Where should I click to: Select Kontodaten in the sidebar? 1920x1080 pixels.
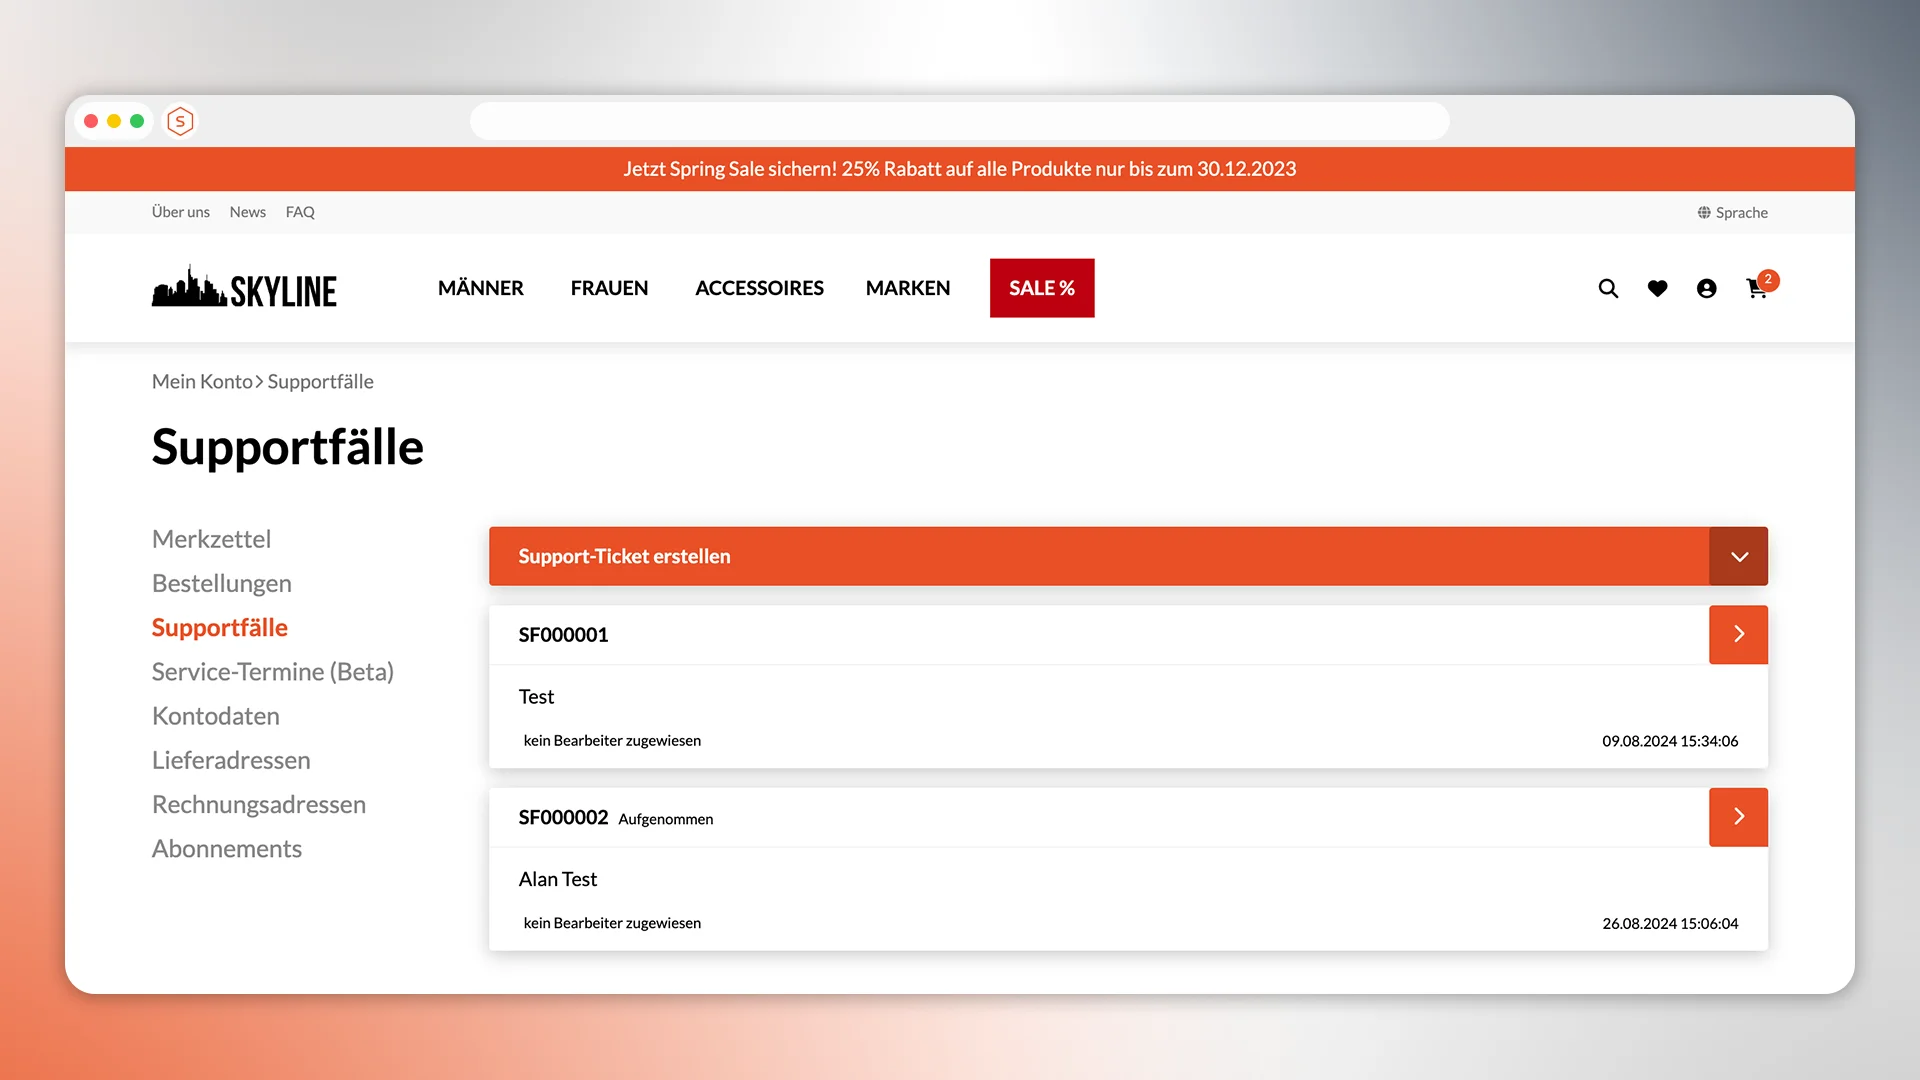[215, 715]
